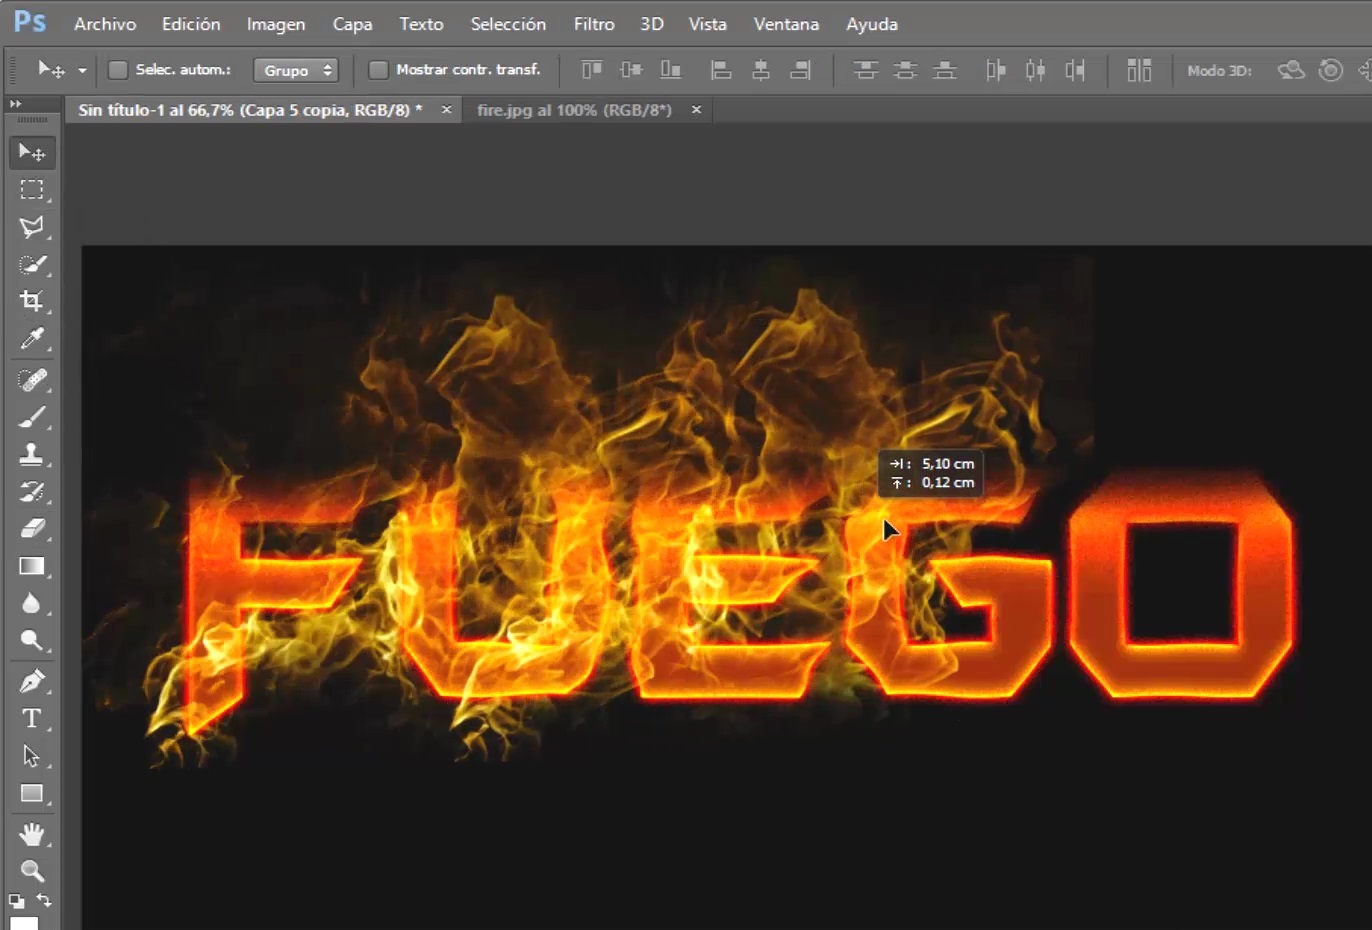The width and height of the screenshot is (1372, 930).
Task: Distribute bottom edges of layers
Action: pos(944,70)
